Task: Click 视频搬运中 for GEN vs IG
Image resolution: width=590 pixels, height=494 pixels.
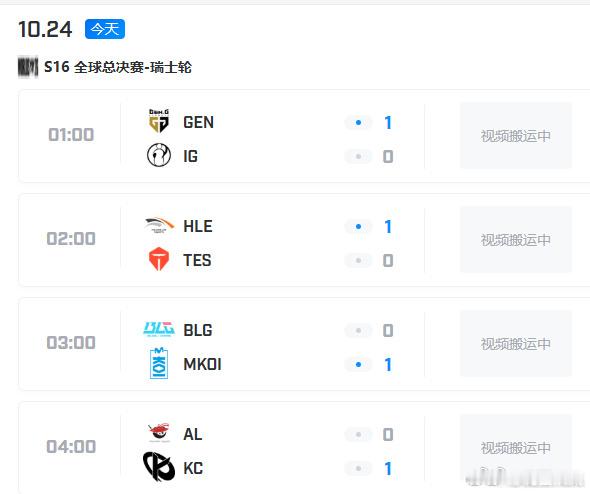Action: [x=516, y=136]
